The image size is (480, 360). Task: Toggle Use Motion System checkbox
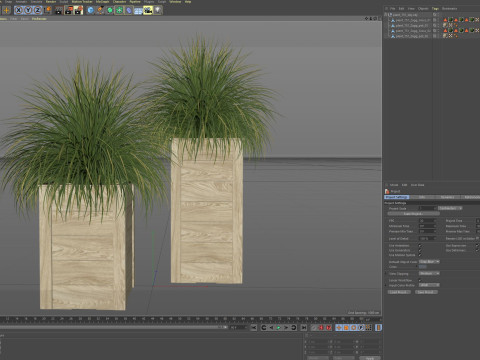click(420, 255)
